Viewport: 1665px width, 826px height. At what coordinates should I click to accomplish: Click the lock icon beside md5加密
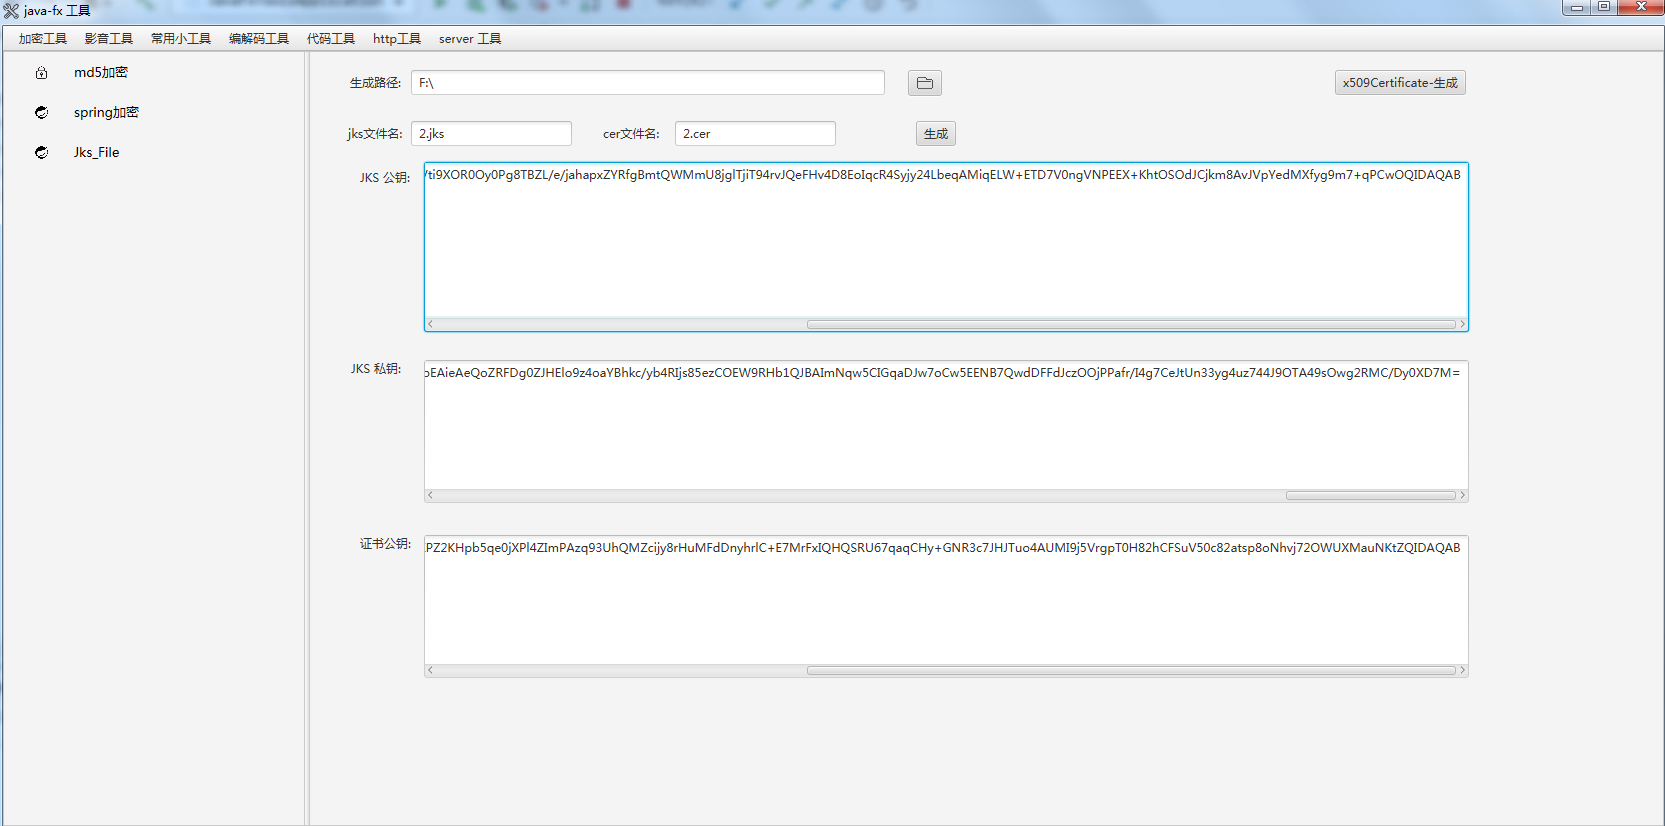pos(41,73)
